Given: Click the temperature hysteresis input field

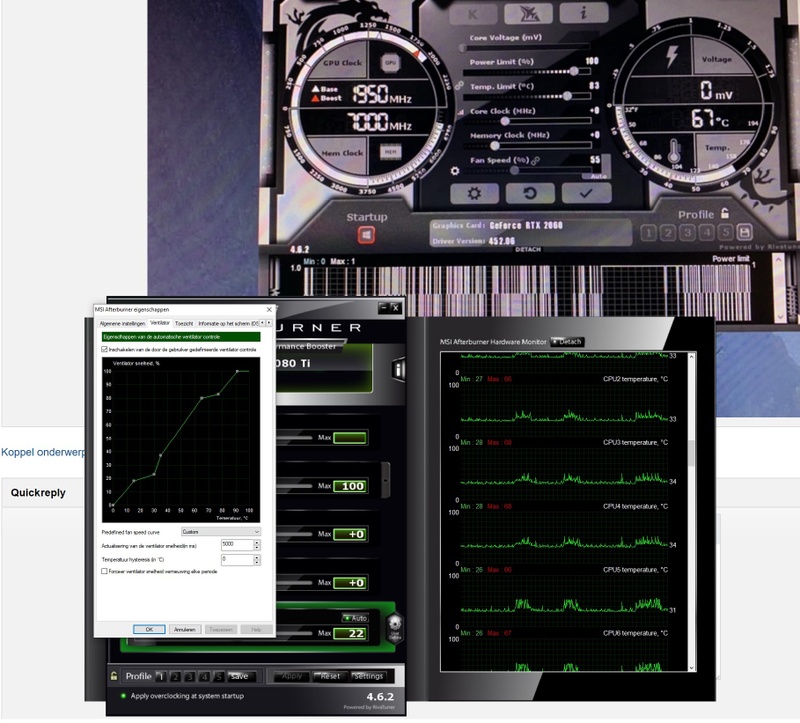Looking at the screenshot, I should tap(237, 560).
